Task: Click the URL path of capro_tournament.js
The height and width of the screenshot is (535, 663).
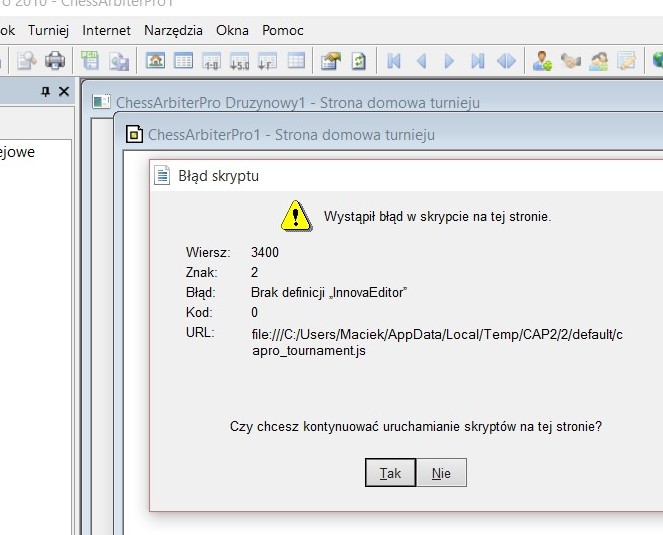Action: point(437,342)
